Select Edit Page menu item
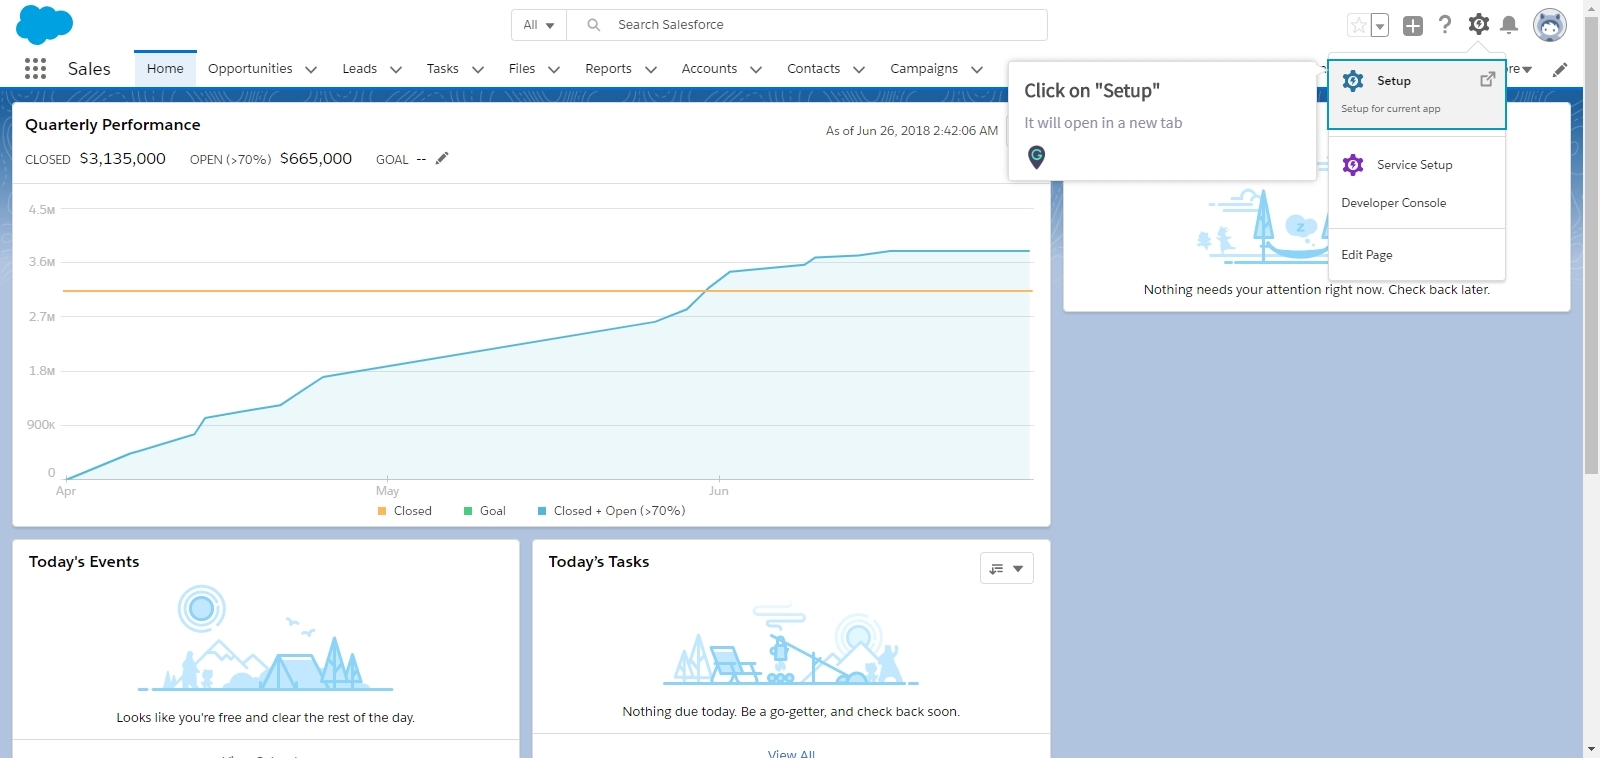 pyautogui.click(x=1416, y=255)
